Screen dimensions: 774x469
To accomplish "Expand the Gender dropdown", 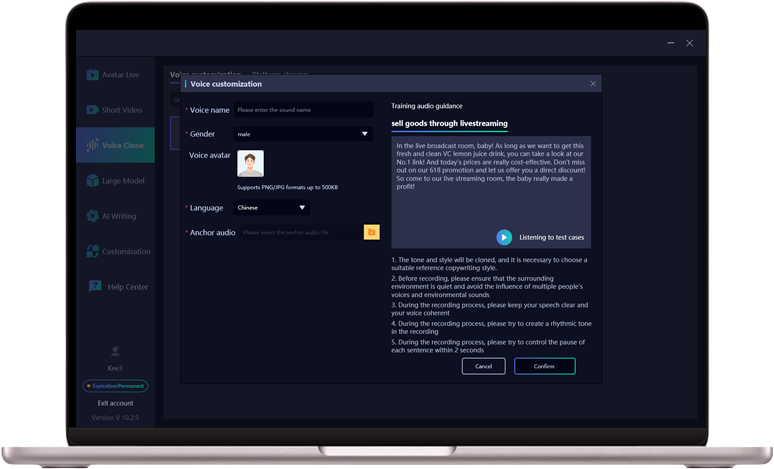I will click(303, 133).
